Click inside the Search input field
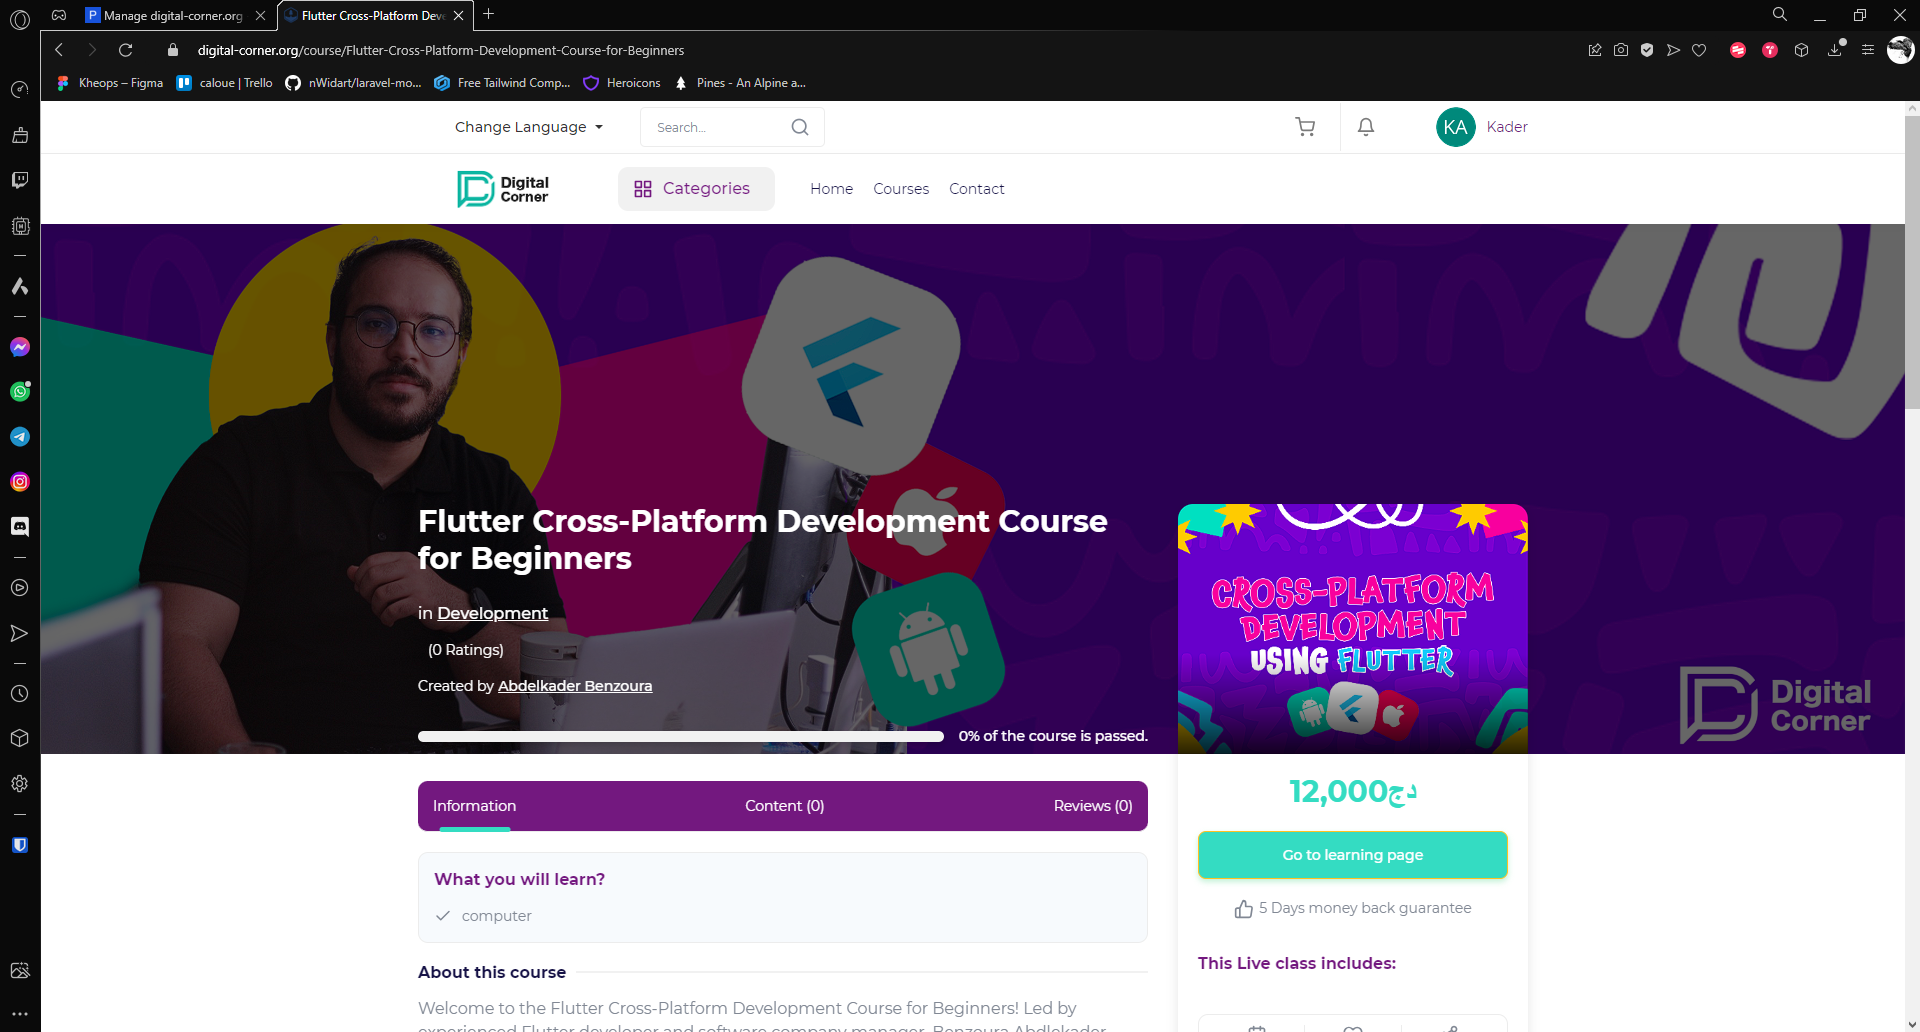 pyautogui.click(x=715, y=127)
